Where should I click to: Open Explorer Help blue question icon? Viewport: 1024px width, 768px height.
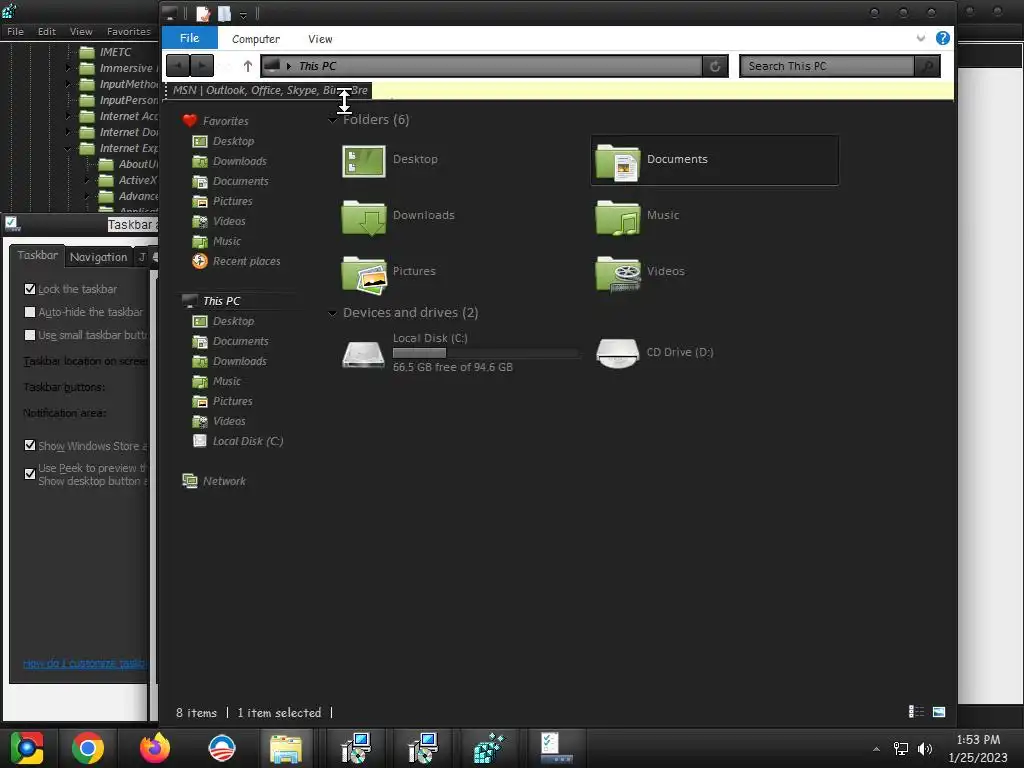pos(942,38)
